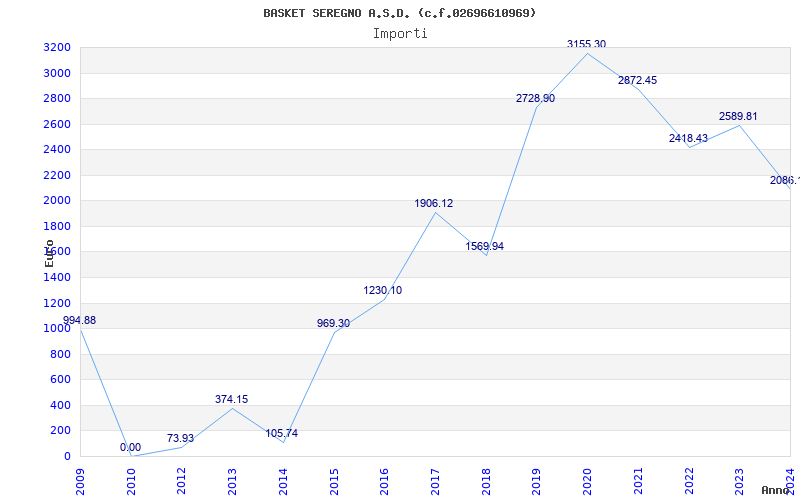
Task: Click the x-axis year 2009
Action: coord(80,482)
